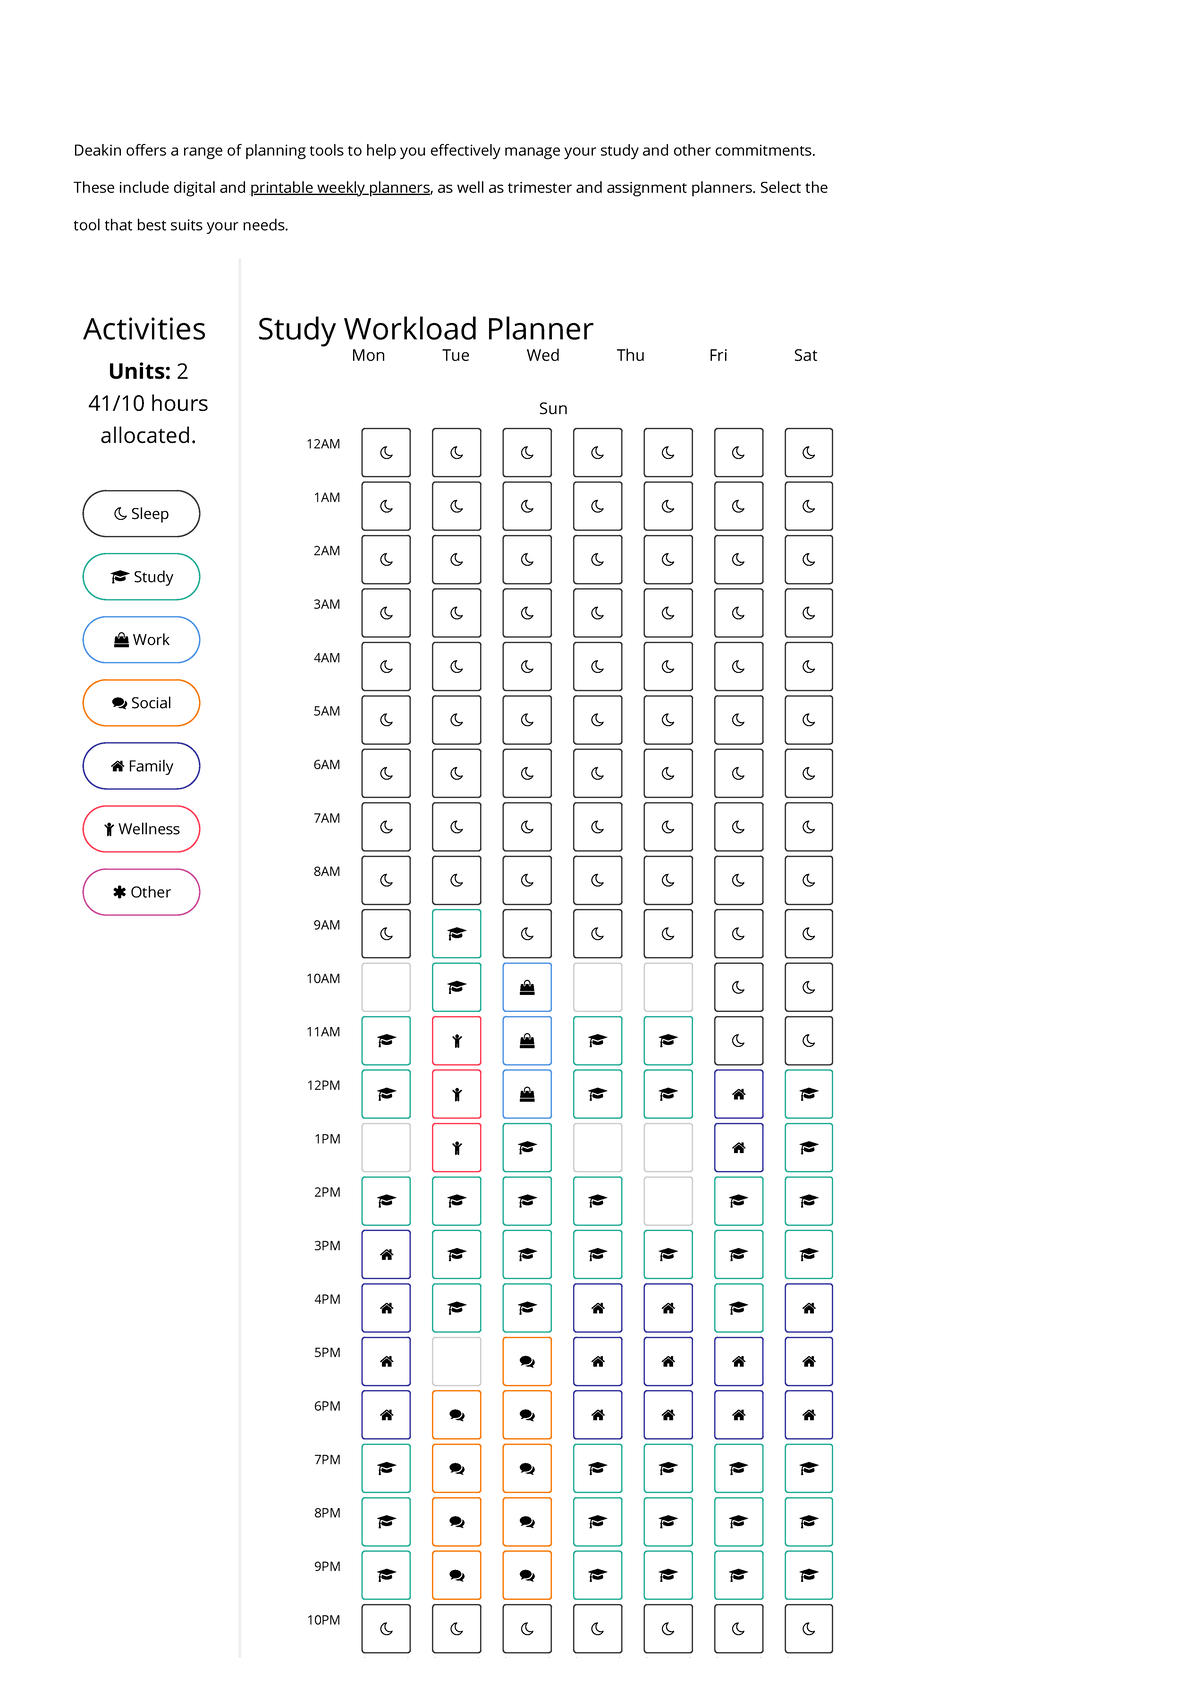Click the chat icon at Wednesday 5PM
The height and width of the screenshot is (1698, 1200).
click(x=527, y=1361)
